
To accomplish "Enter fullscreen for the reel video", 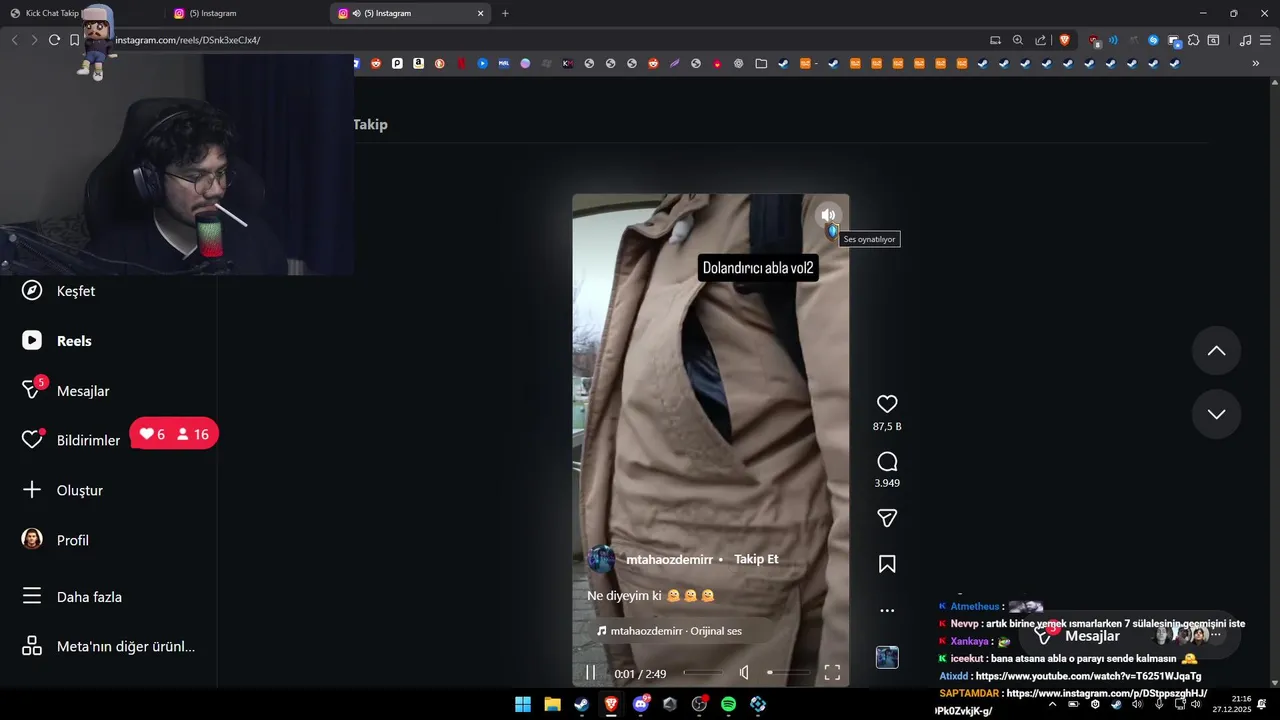I will click(832, 673).
